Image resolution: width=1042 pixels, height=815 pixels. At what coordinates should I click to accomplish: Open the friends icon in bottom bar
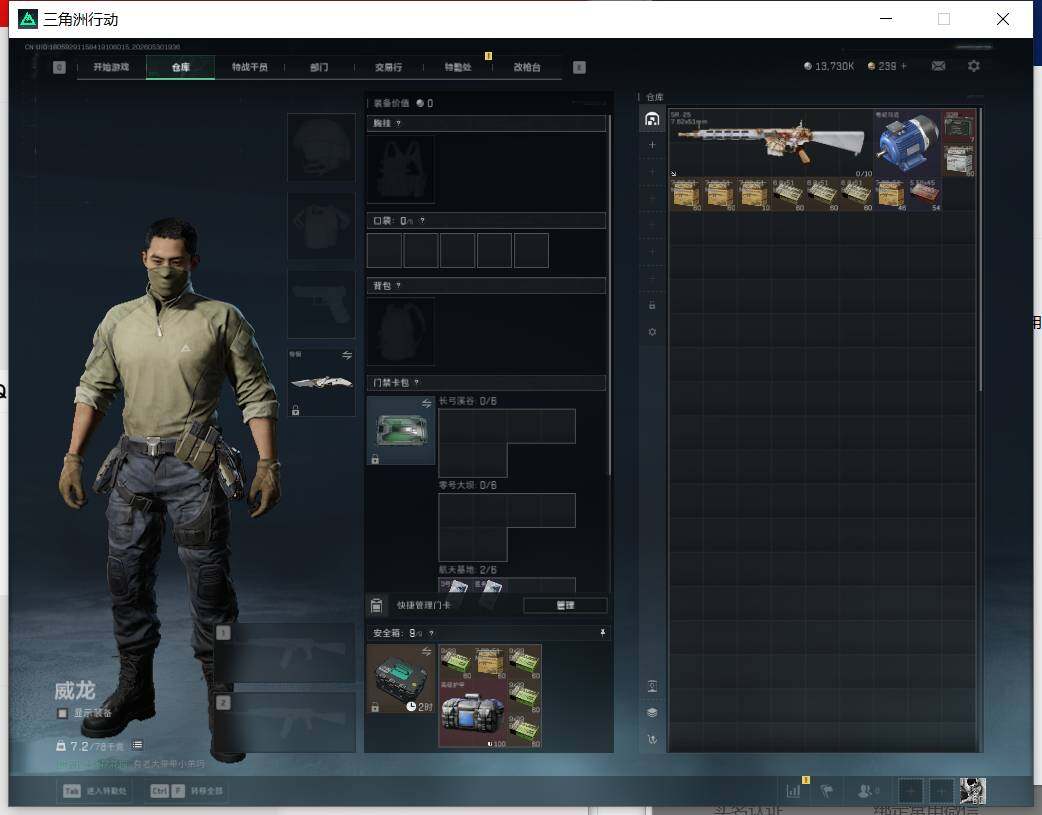[x=865, y=791]
